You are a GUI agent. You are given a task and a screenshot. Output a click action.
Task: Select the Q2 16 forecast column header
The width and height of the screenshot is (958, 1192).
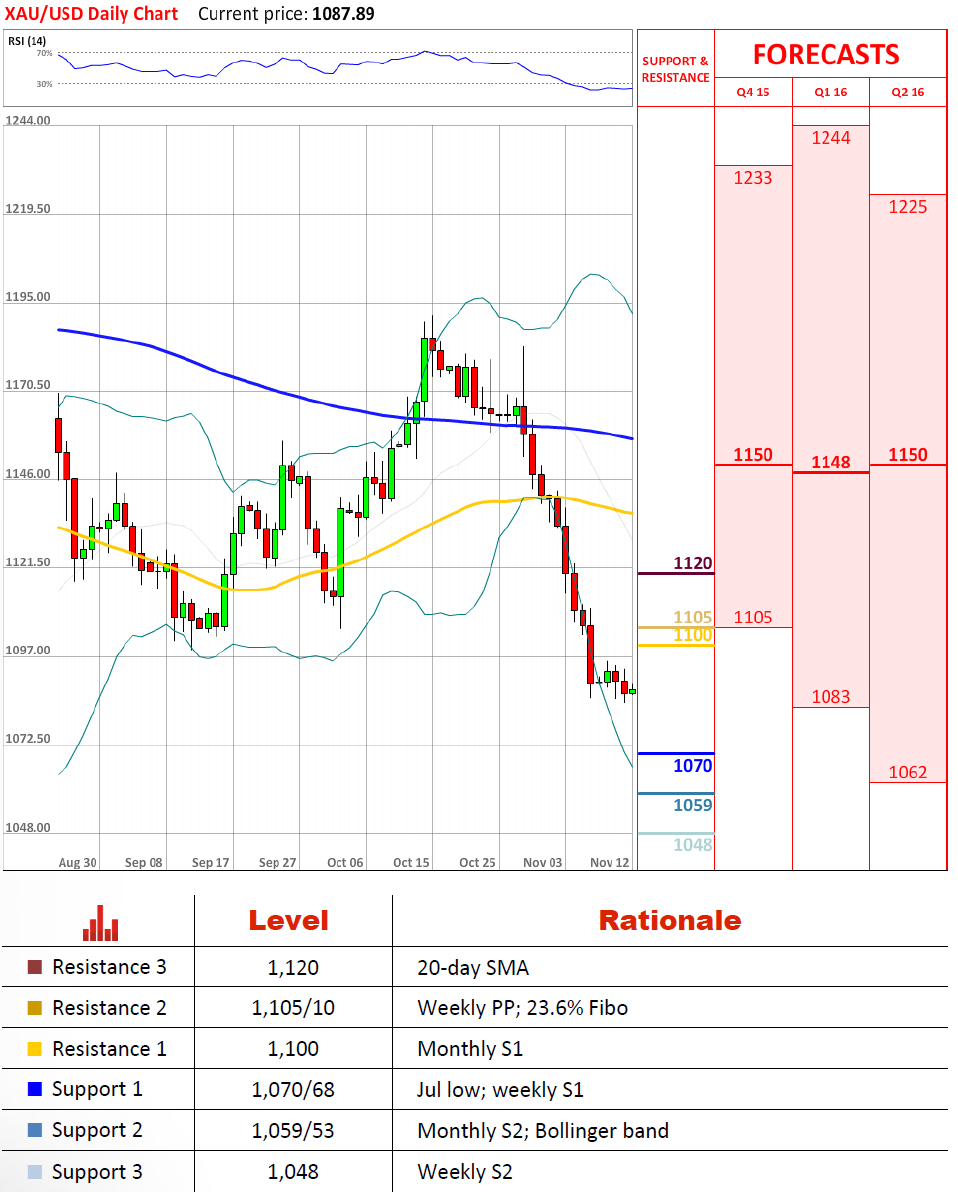908,92
